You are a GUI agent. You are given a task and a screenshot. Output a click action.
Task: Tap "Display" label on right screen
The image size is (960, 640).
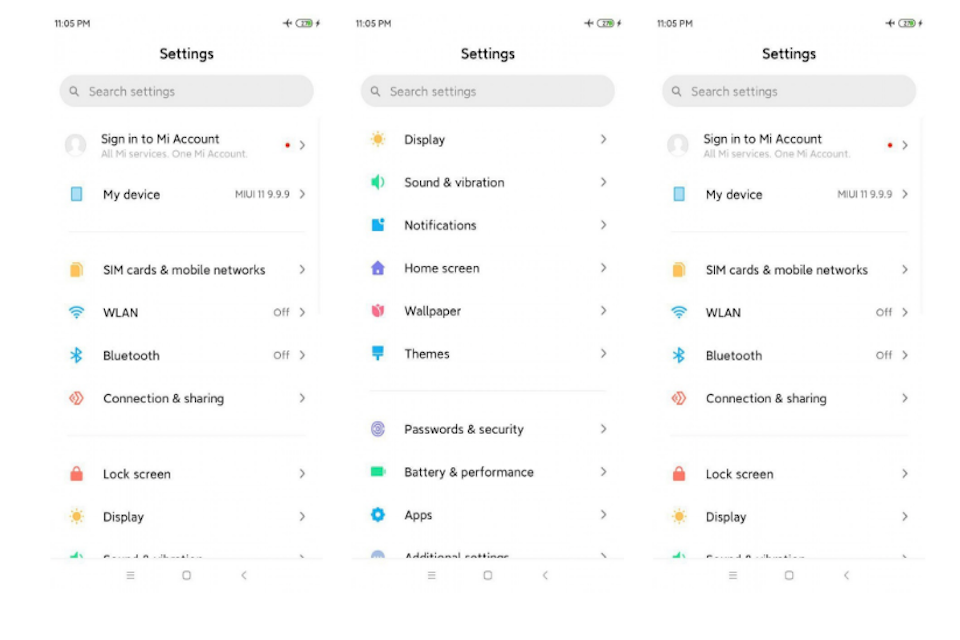coord(726,517)
